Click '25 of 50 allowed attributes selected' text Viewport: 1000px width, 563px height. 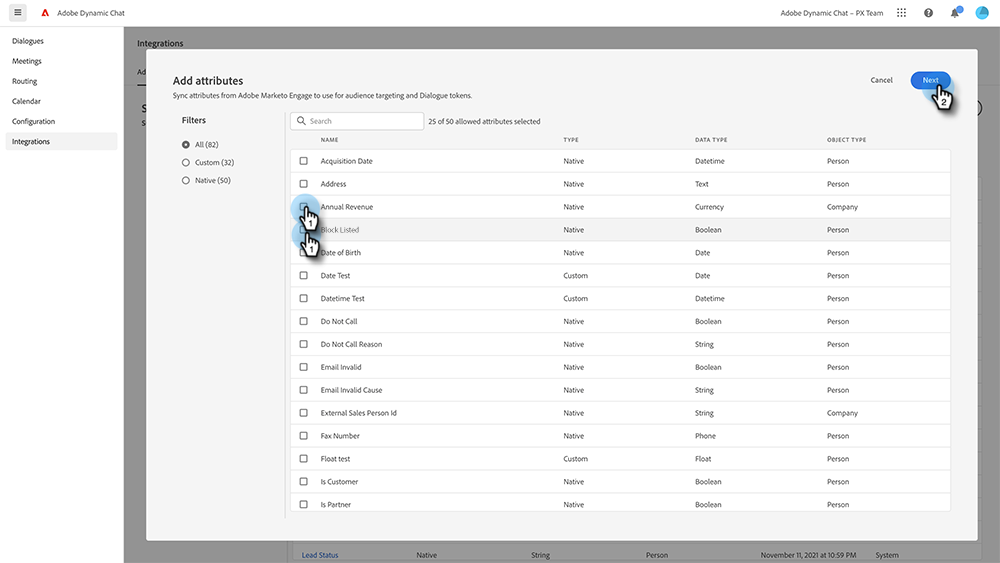pyautogui.click(x=484, y=122)
